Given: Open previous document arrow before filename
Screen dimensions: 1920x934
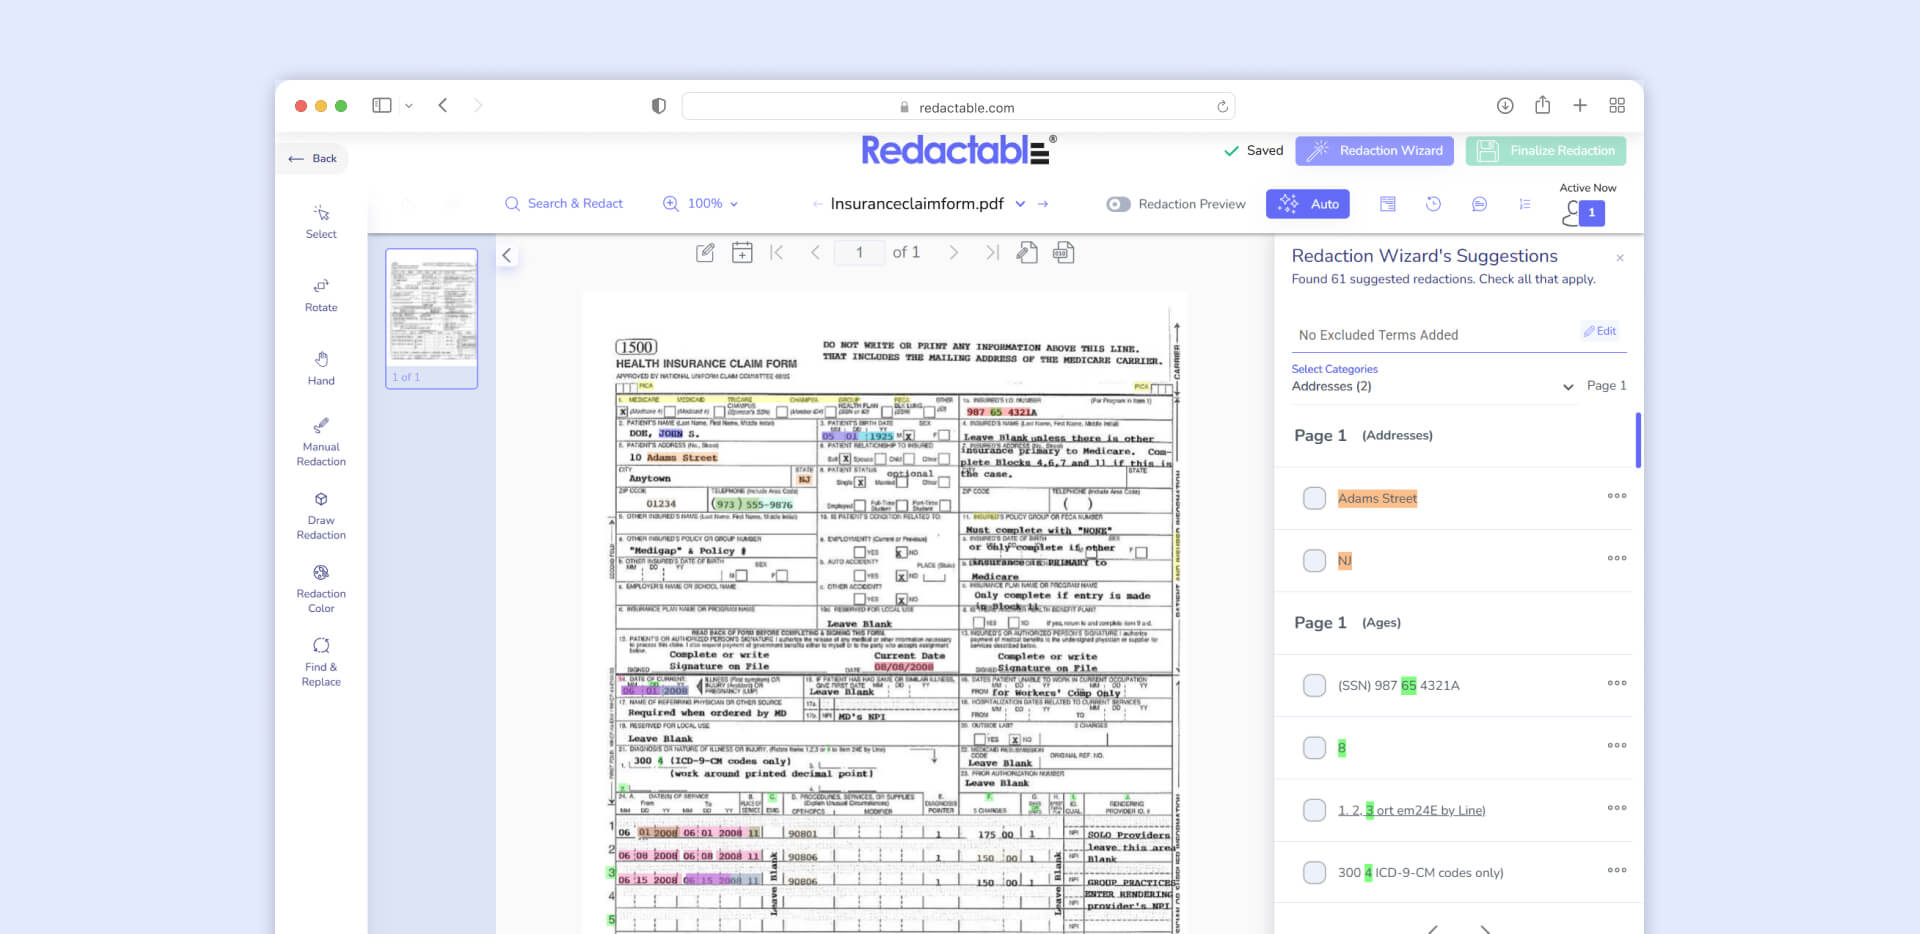Looking at the screenshot, I should (818, 204).
